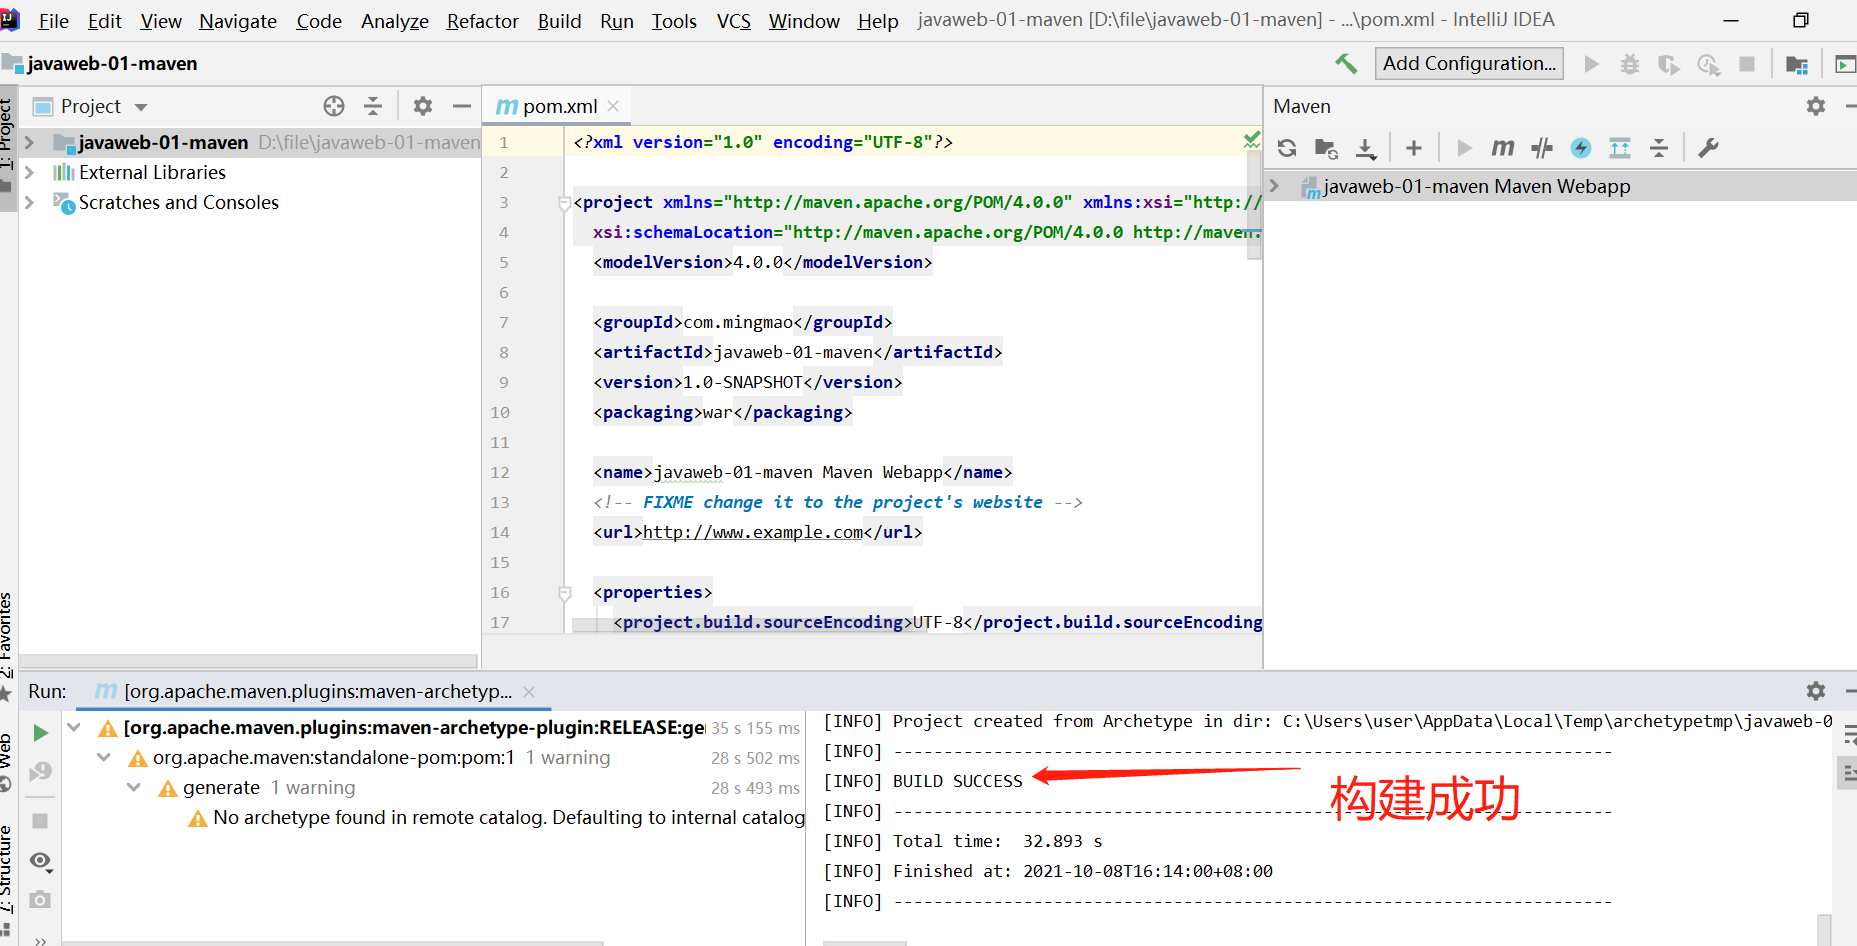Open Maven settings wrench
The height and width of the screenshot is (946, 1857).
click(1708, 148)
